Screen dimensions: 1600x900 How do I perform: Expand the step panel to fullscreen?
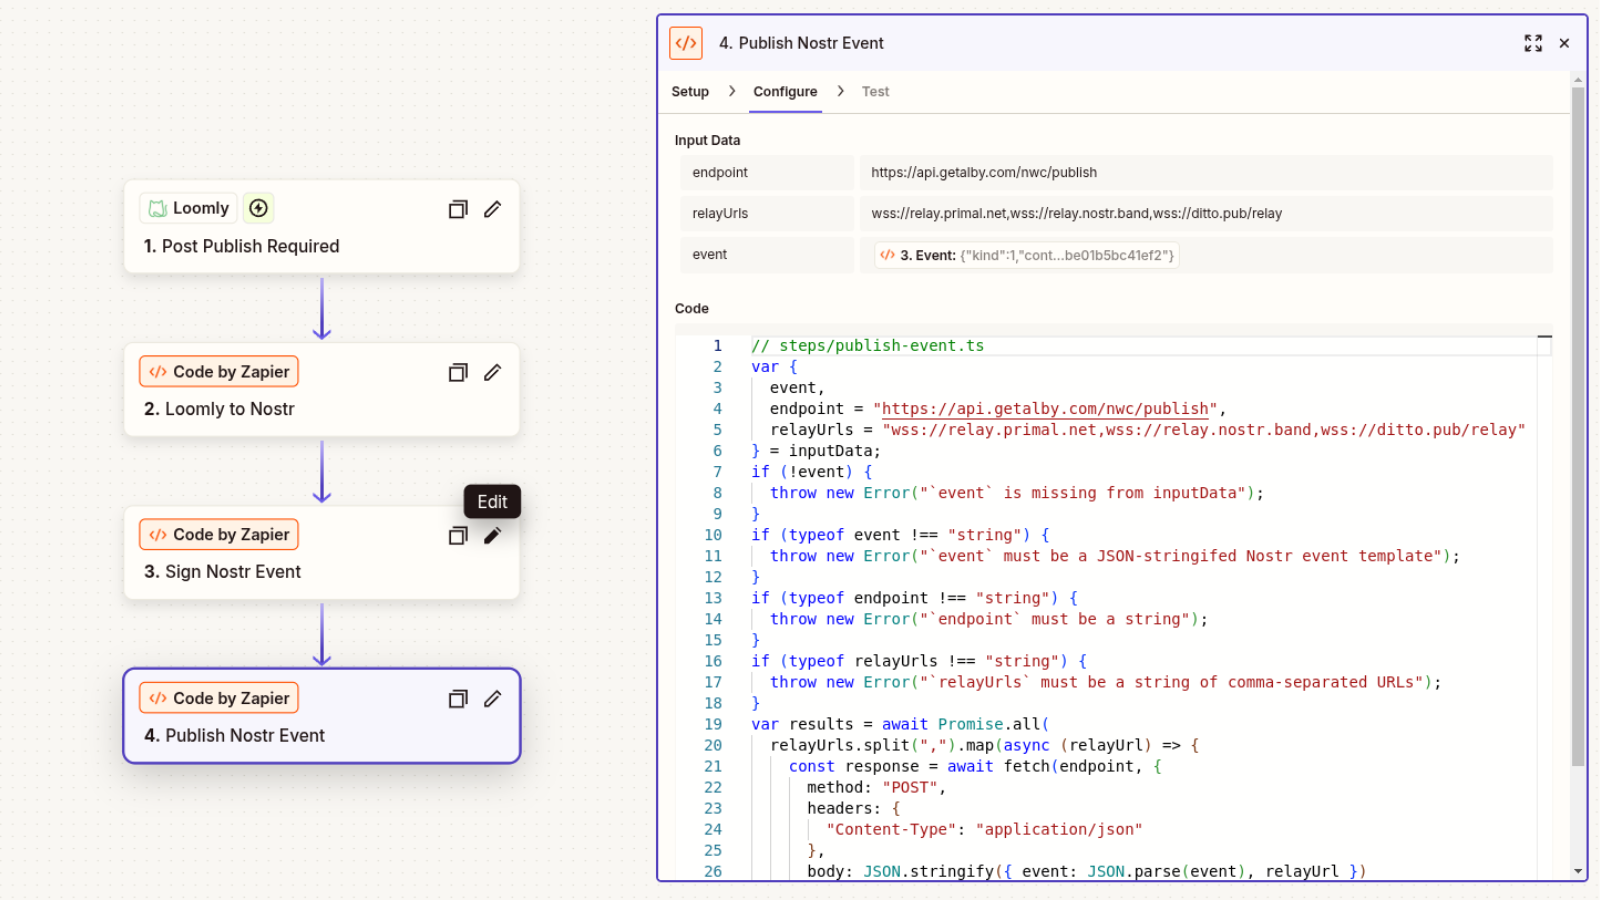[x=1532, y=43]
